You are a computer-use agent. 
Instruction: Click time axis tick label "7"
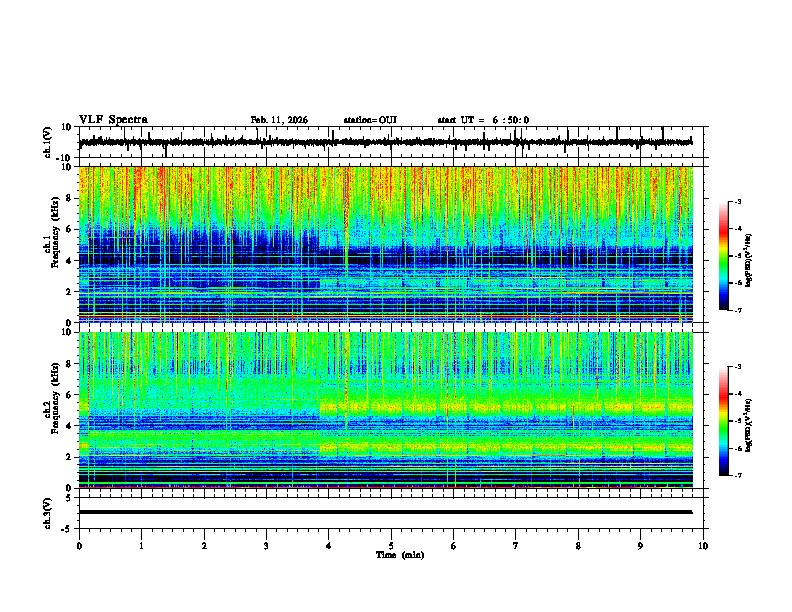click(516, 546)
